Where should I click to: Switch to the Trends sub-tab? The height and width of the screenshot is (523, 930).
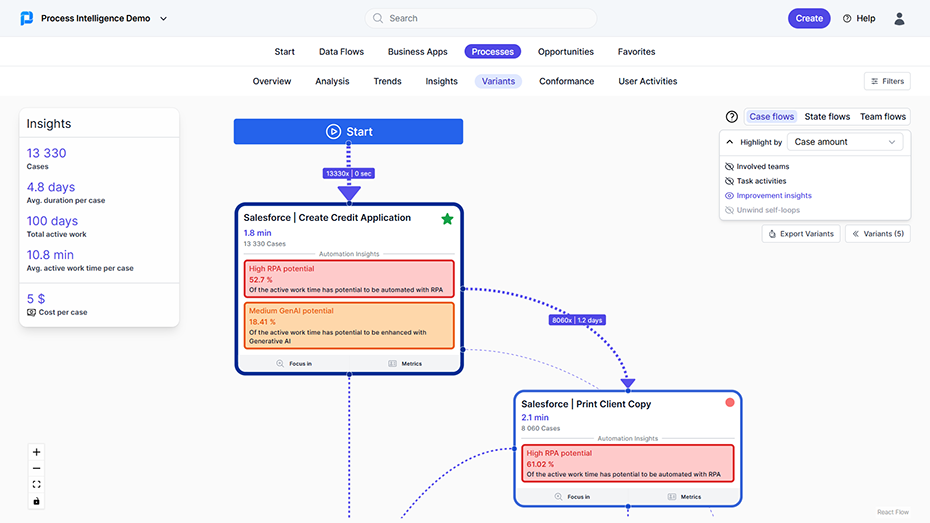(387, 81)
